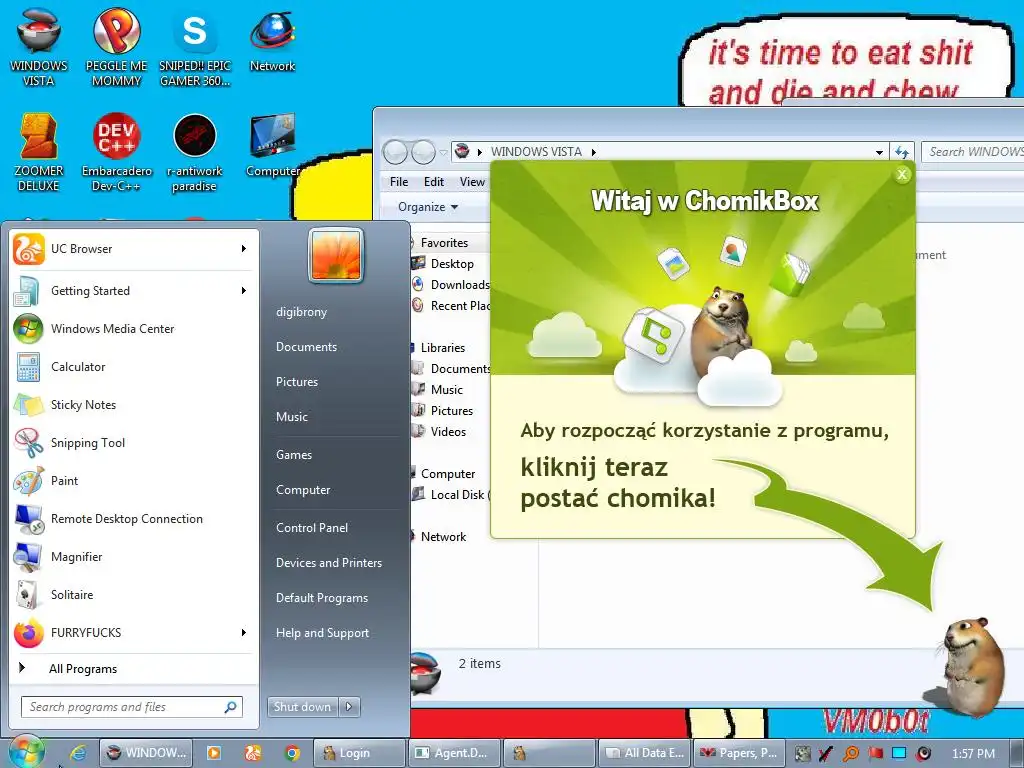
Task: Open UC Browser from the Start menu
Action: coord(133,249)
